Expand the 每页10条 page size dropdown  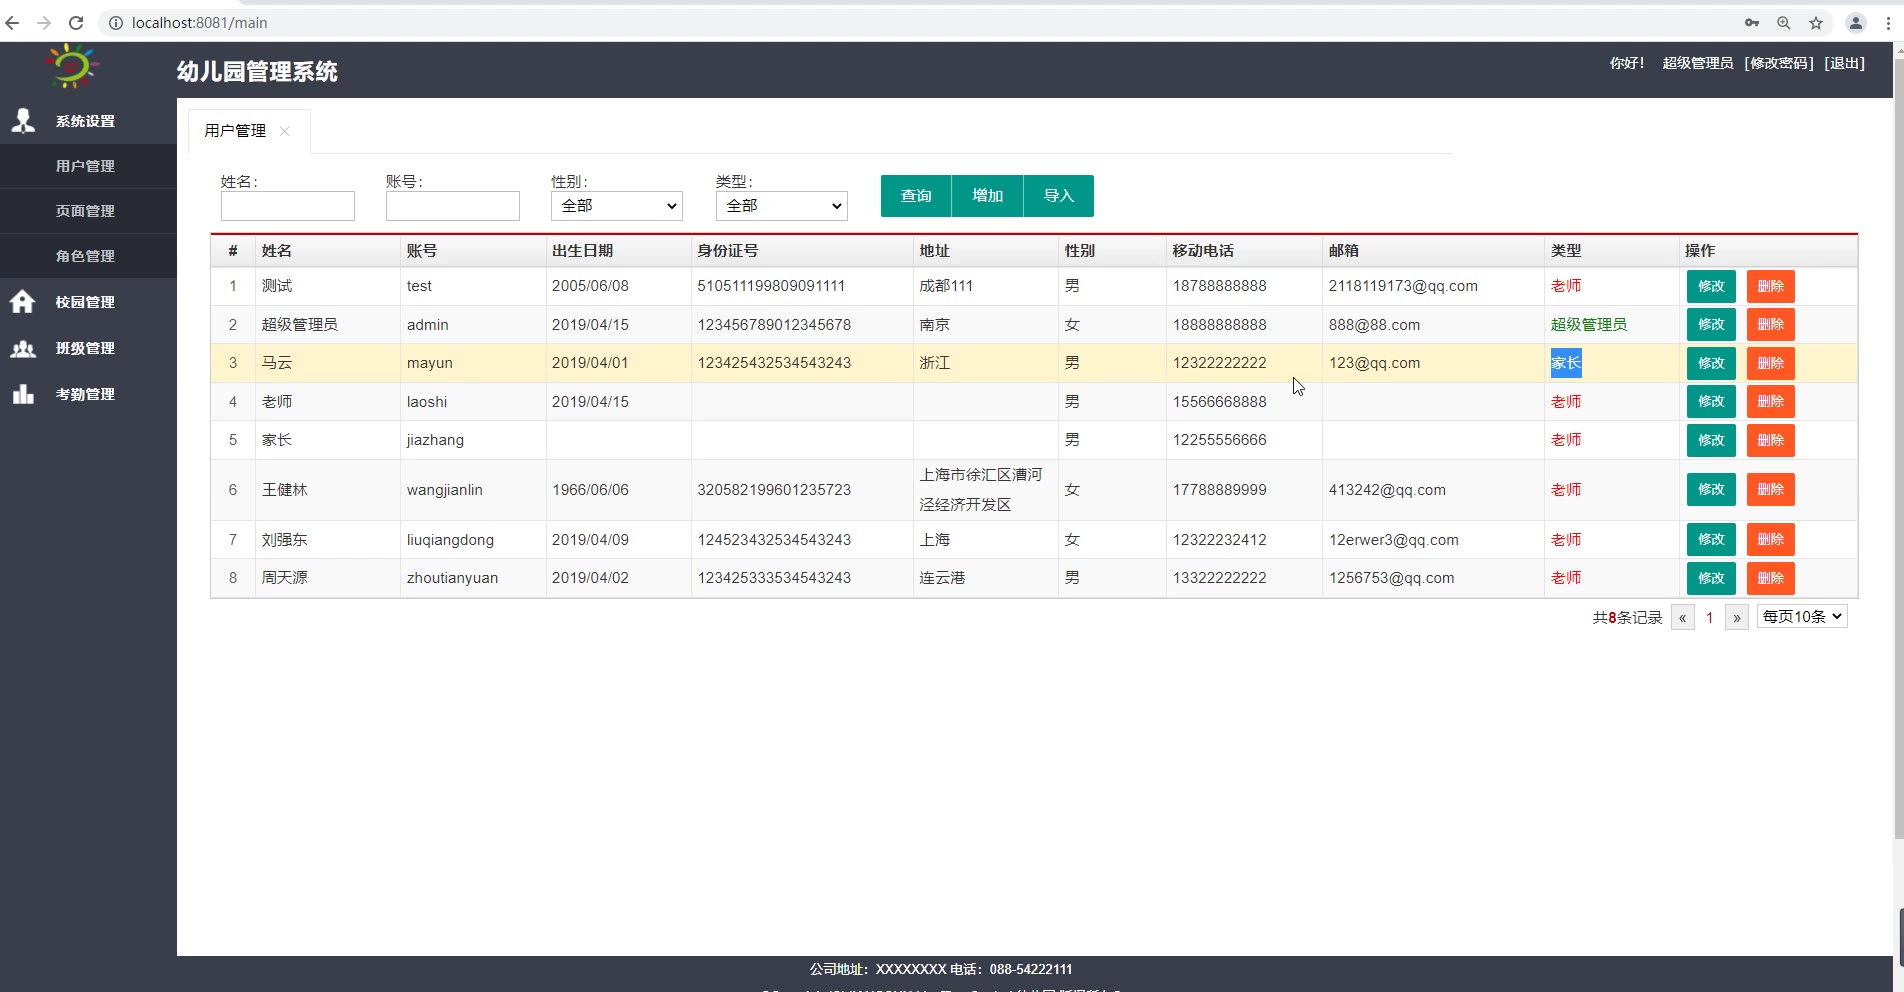click(1801, 617)
